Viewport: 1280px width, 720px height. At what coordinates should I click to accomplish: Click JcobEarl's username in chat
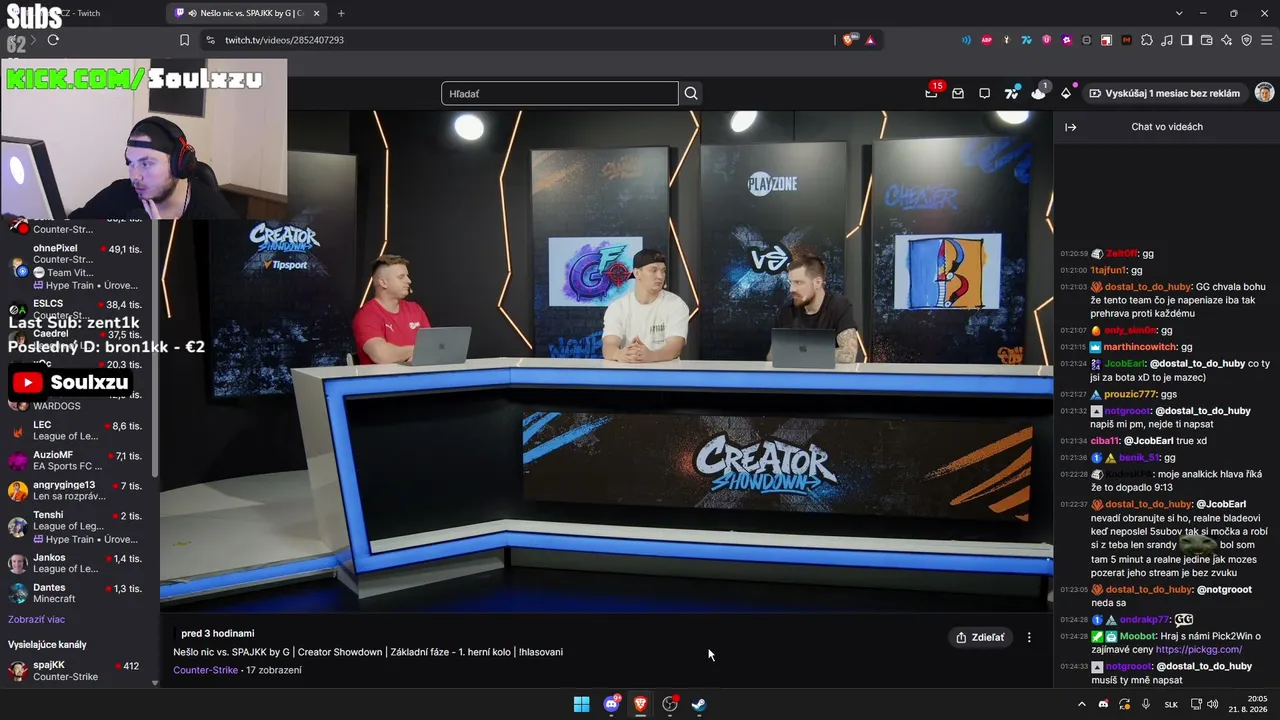pos(1124,364)
